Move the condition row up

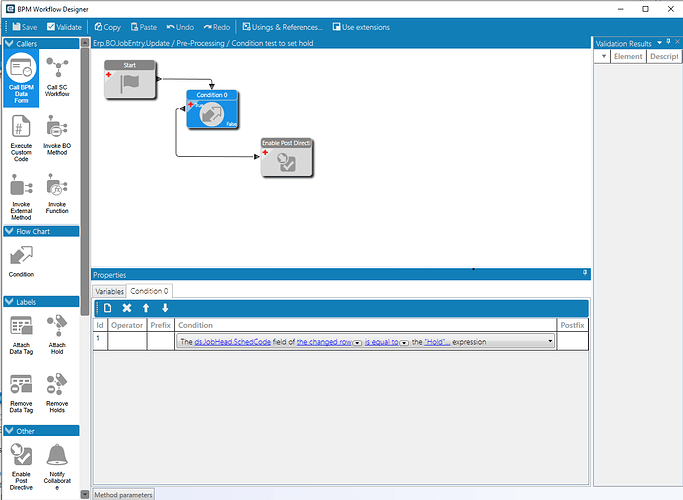[146, 308]
